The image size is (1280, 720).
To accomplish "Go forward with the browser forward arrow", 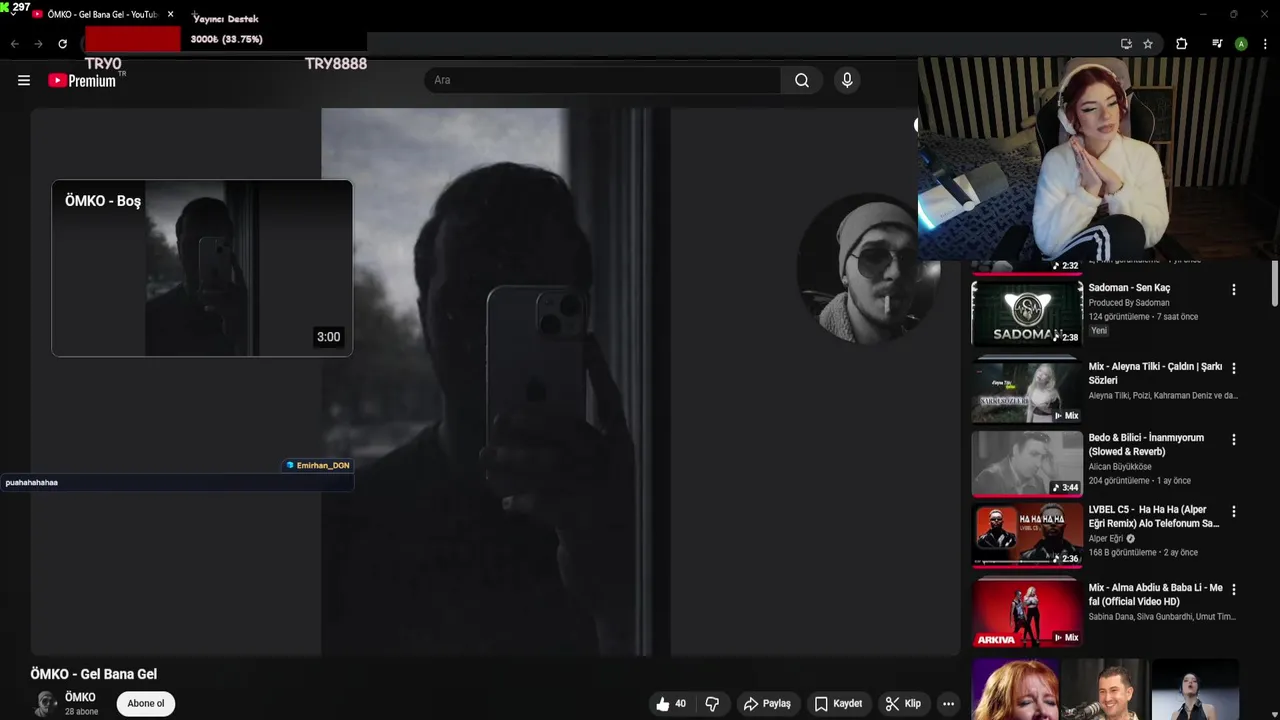I will pos(38,44).
